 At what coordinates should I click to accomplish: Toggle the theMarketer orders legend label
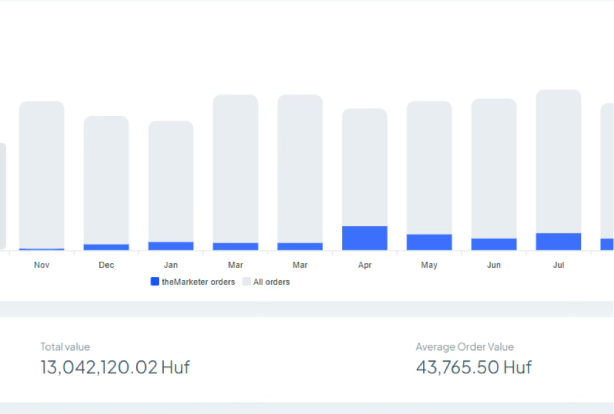[197, 282]
